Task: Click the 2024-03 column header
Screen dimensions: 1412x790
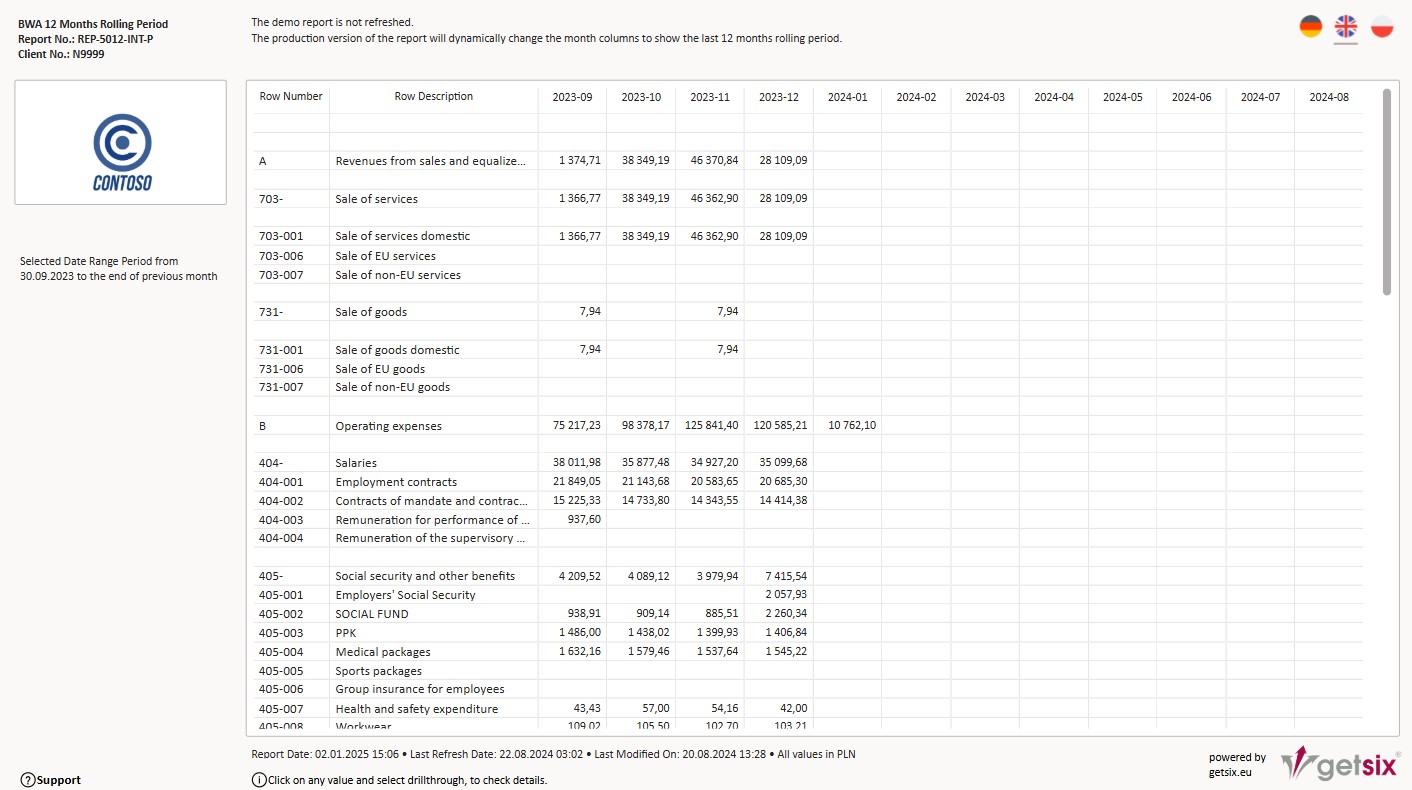Action: coord(985,98)
